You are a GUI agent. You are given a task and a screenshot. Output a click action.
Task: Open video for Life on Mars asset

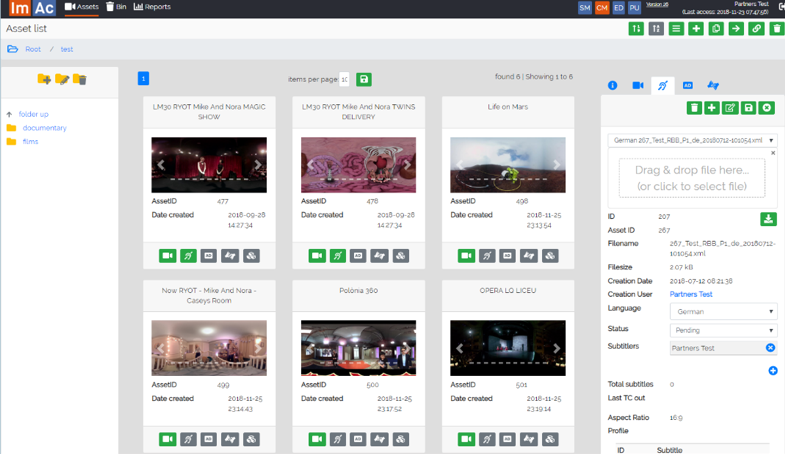[x=466, y=256]
